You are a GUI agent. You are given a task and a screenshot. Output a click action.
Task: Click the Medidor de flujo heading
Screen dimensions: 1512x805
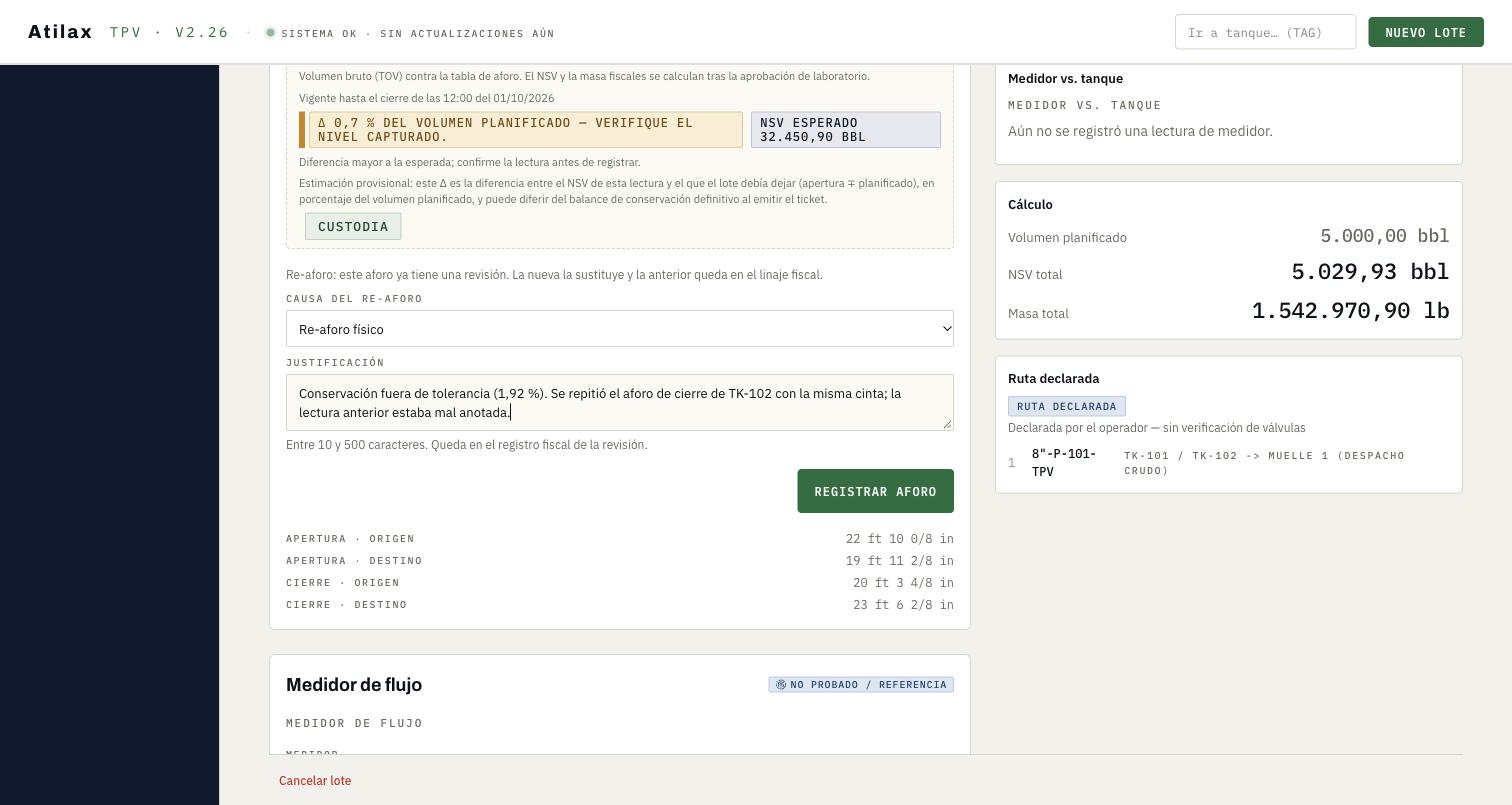coord(354,685)
